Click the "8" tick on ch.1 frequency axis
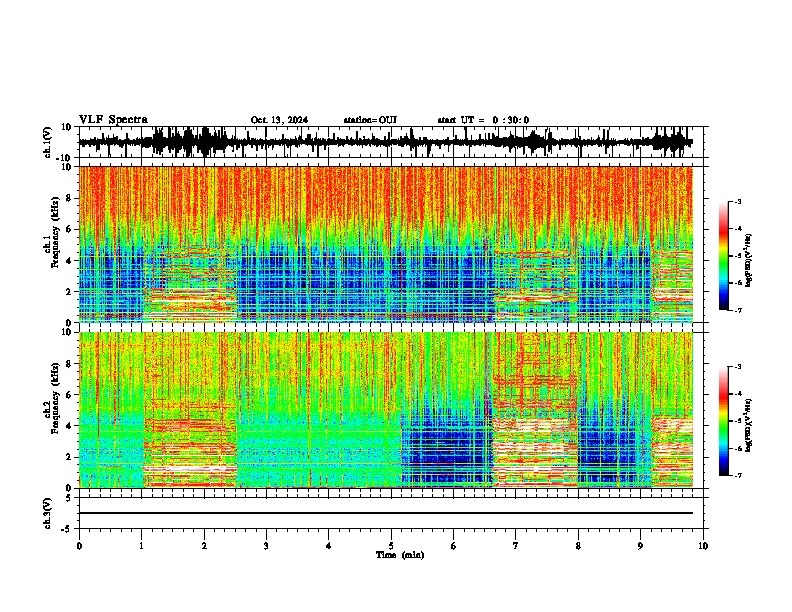The height and width of the screenshot is (612, 792). (x=69, y=198)
